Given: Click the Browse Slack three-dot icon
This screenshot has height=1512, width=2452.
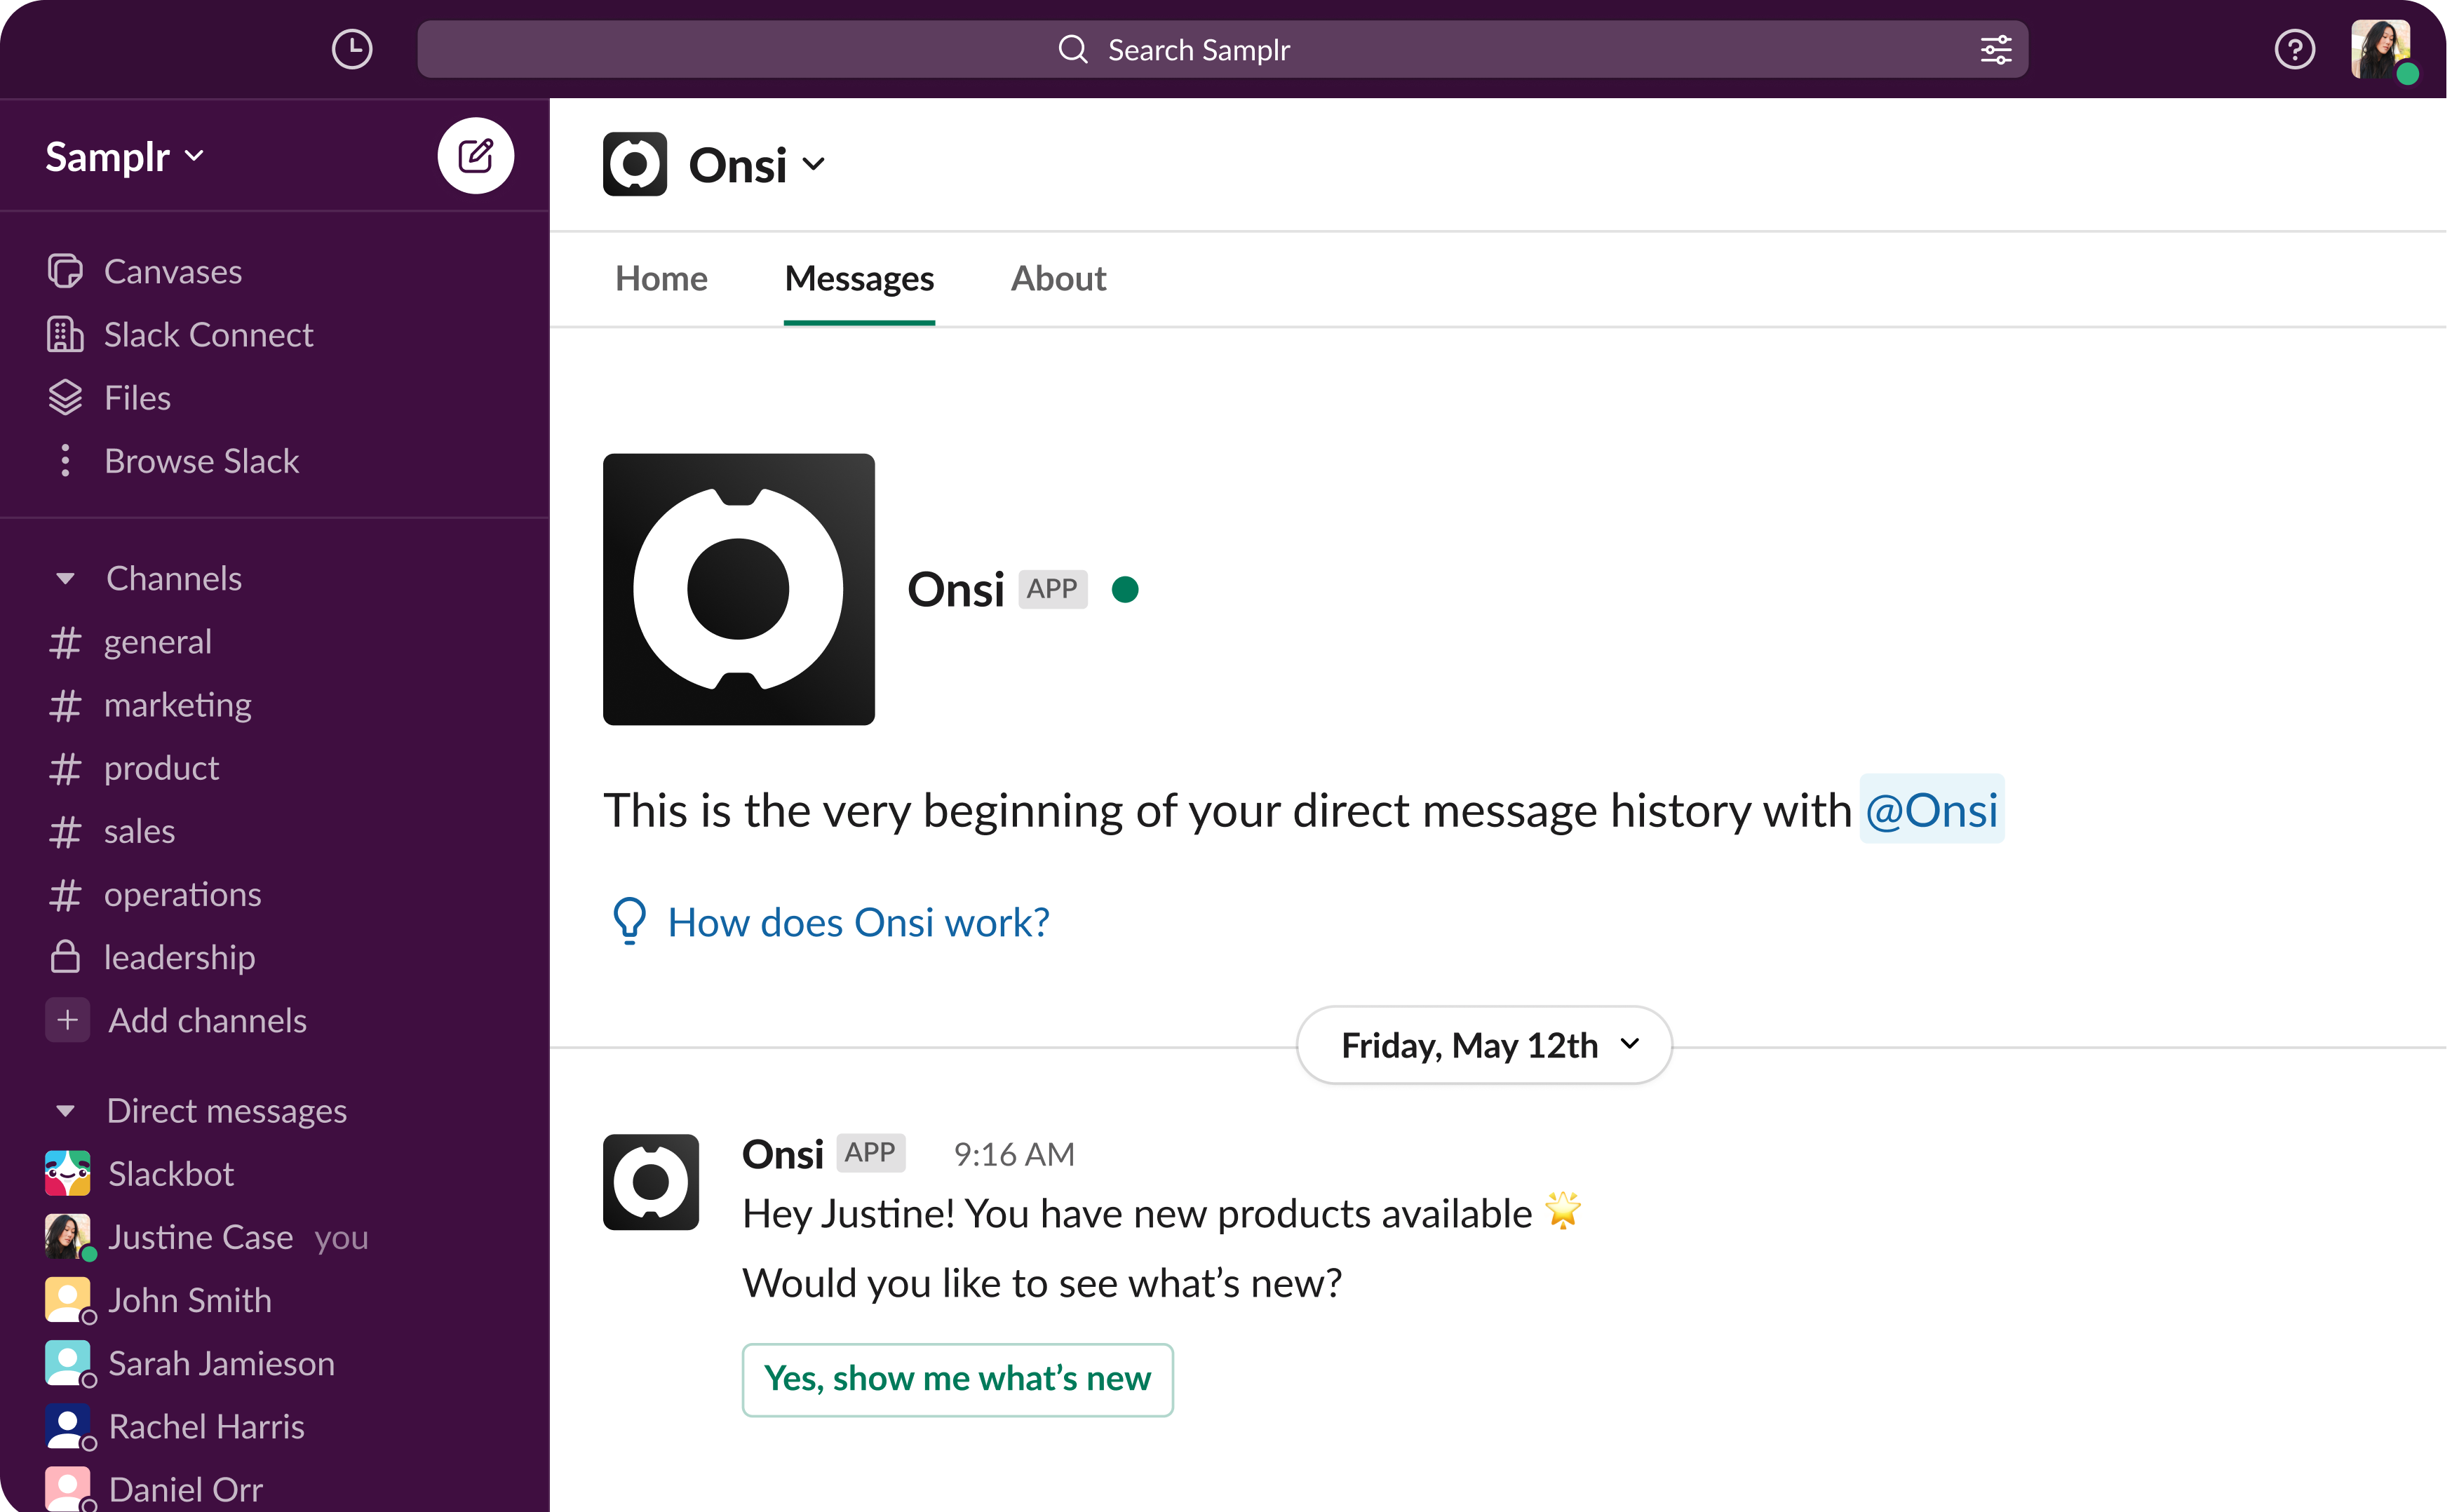Looking at the screenshot, I should (x=65, y=460).
